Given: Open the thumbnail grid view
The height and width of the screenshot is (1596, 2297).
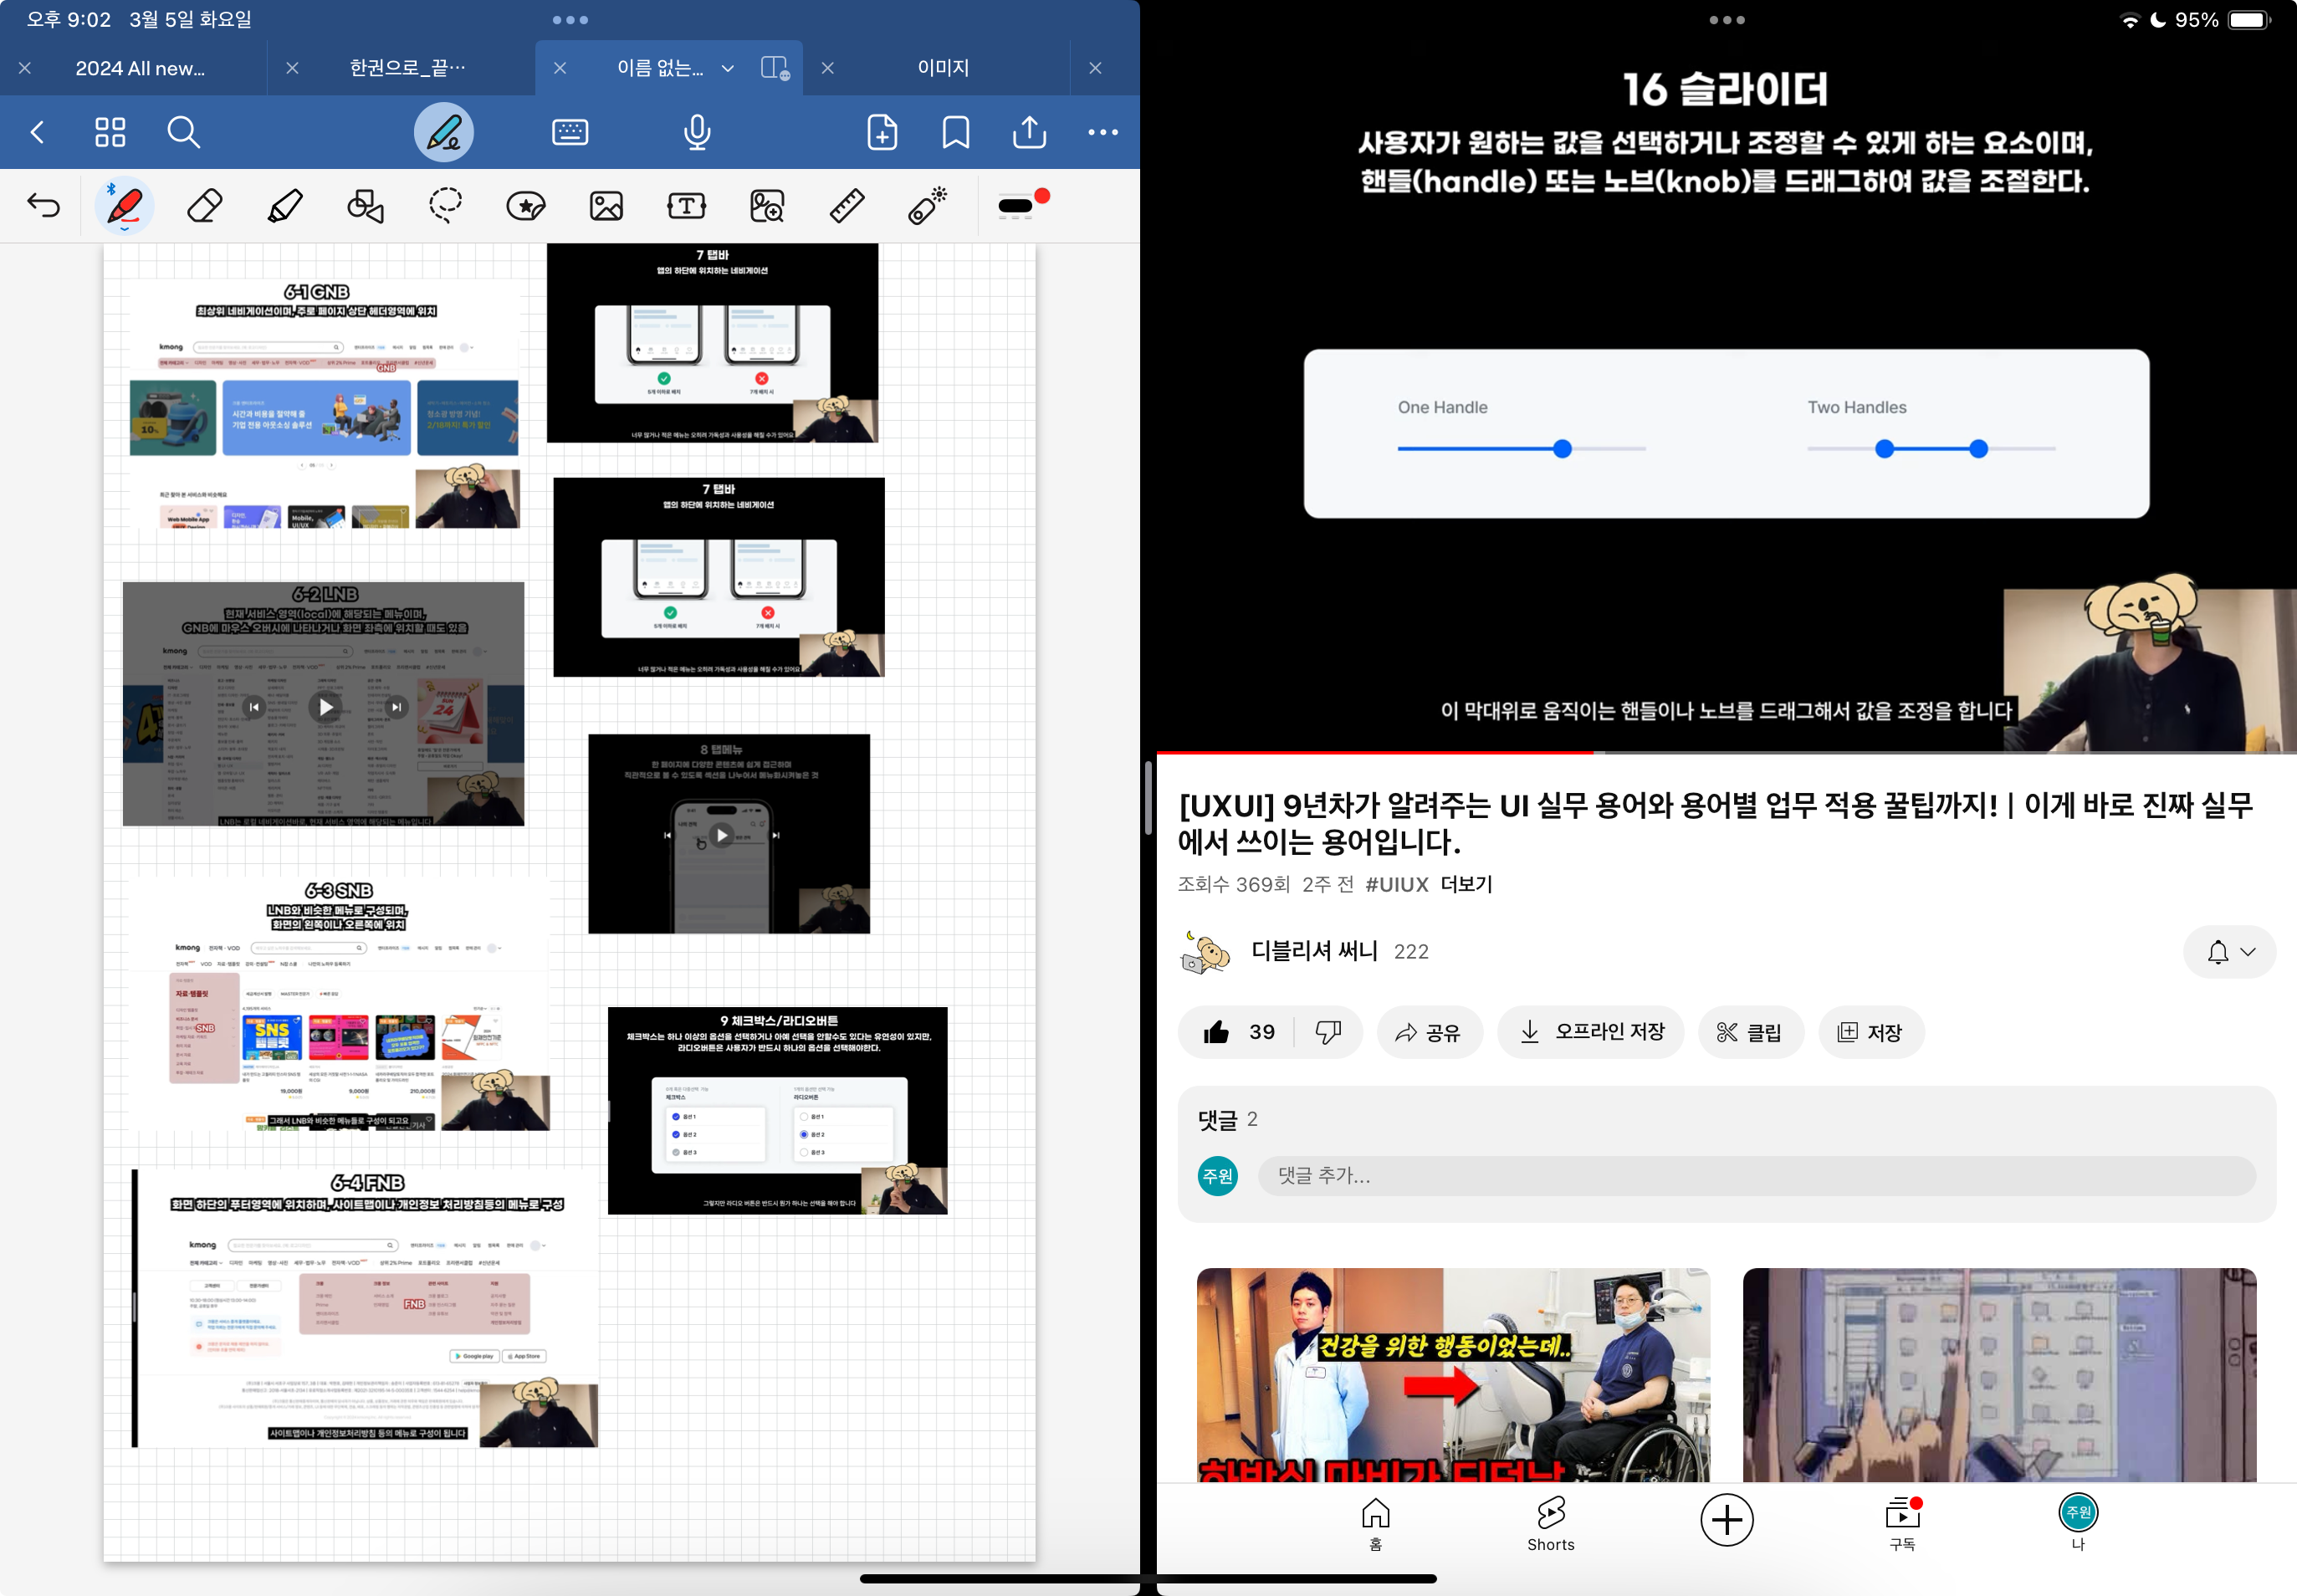Looking at the screenshot, I should tap(110, 132).
